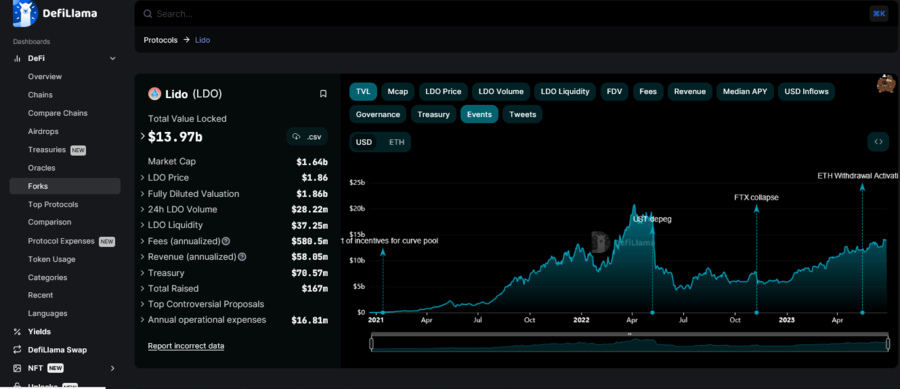
Task: Click the Fees annualized info icon
Action: pyautogui.click(x=226, y=241)
